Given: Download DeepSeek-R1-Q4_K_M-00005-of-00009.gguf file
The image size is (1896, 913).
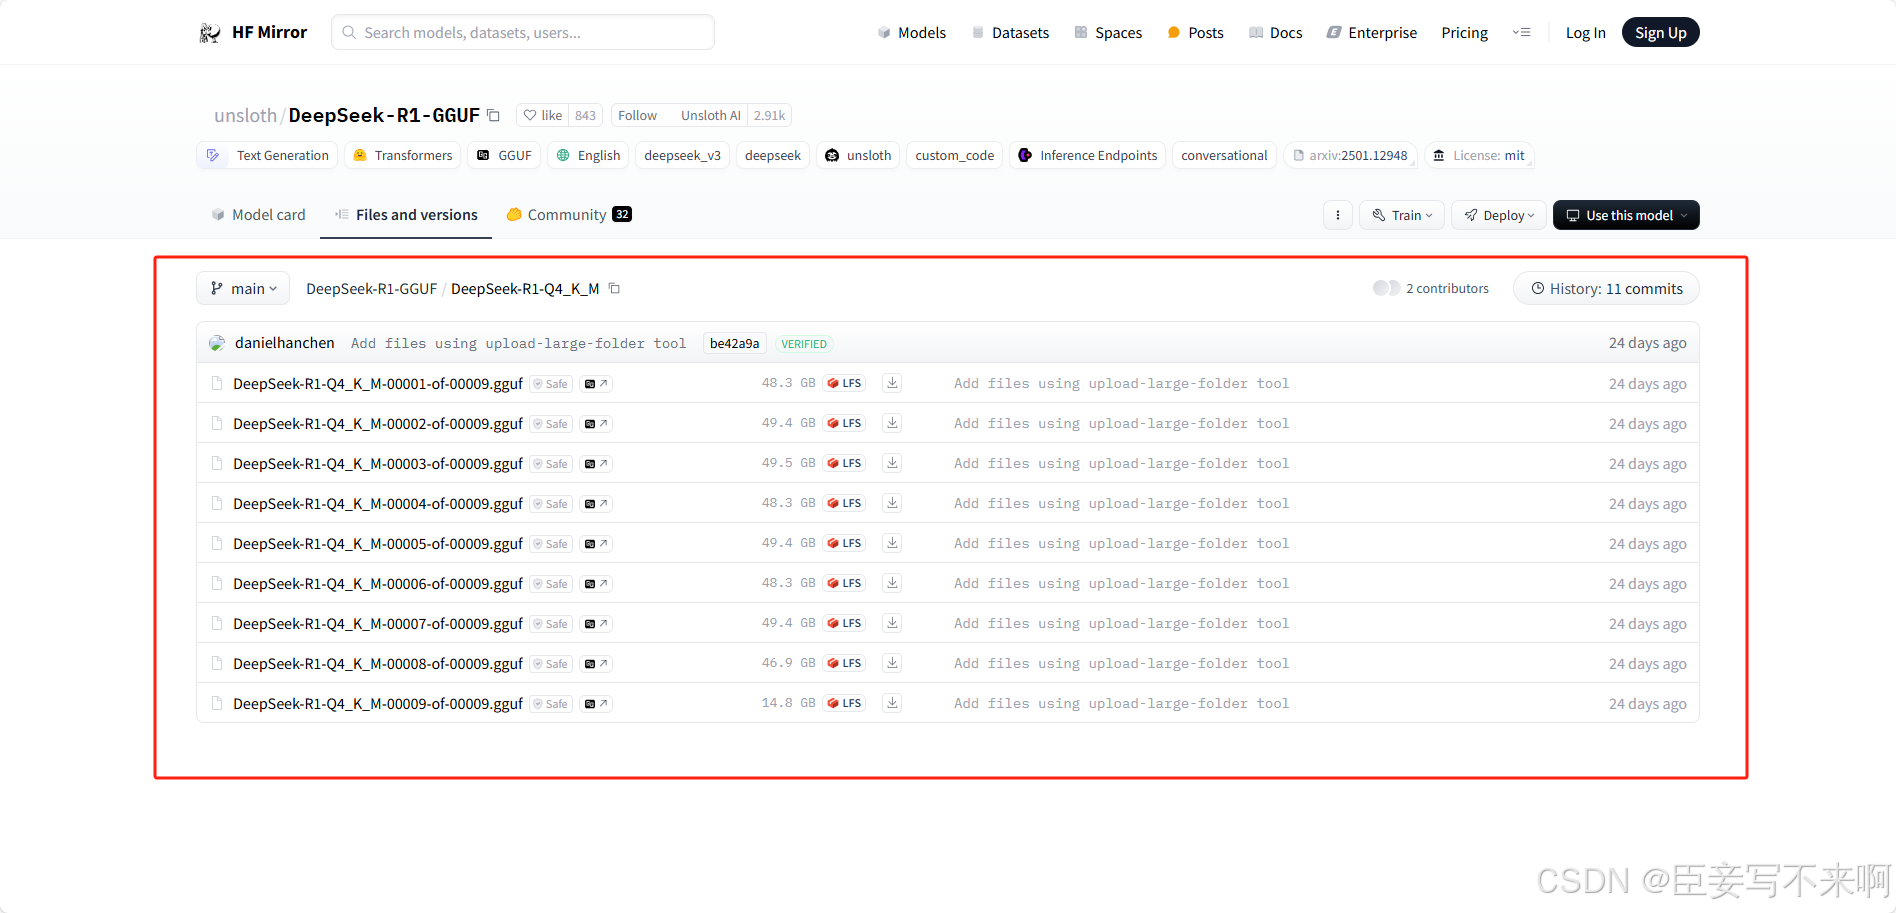Looking at the screenshot, I should [892, 543].
